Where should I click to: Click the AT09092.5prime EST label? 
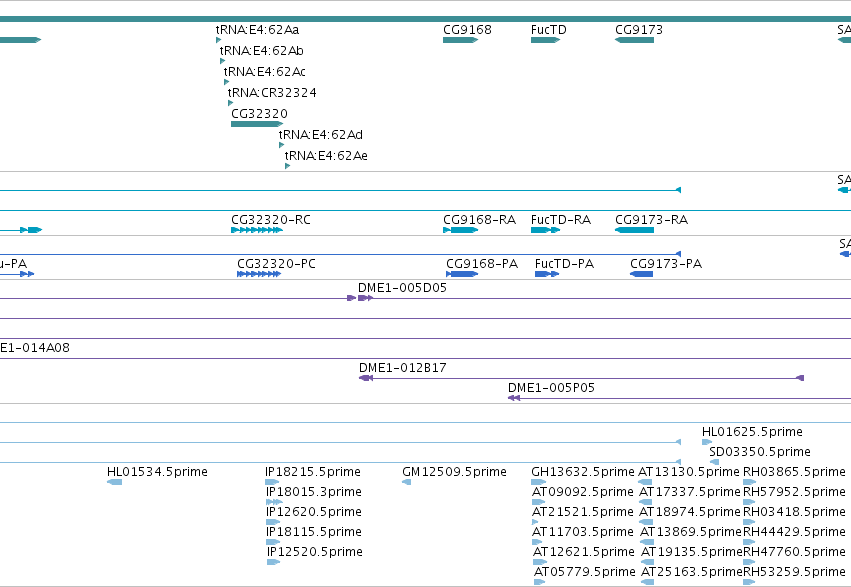point(583,492)
